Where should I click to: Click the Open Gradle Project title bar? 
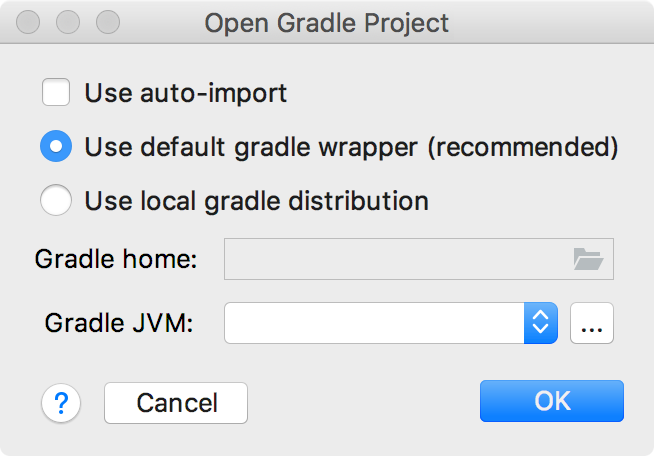coord(327,22)
